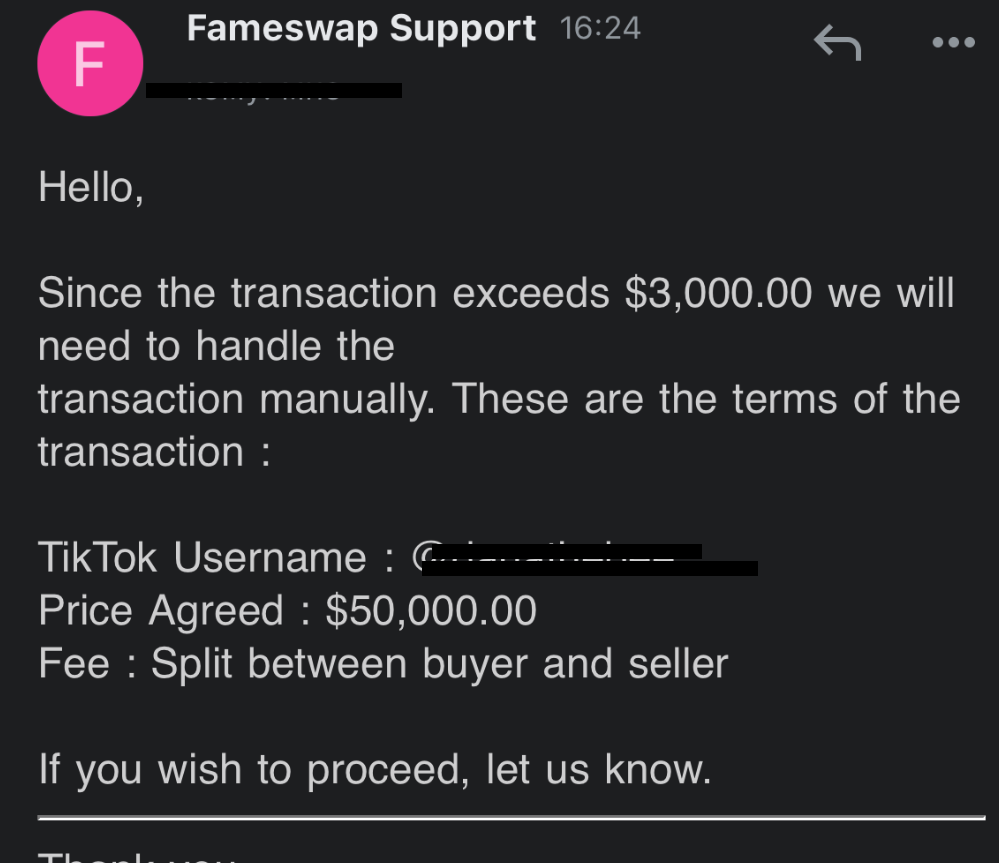Click the TikTok Username label

coord(202,557)
